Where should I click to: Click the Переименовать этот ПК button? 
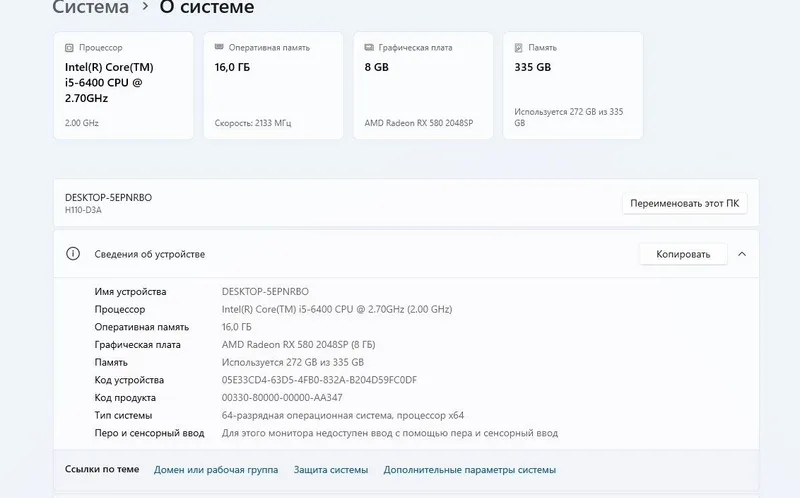coord(684,203)
